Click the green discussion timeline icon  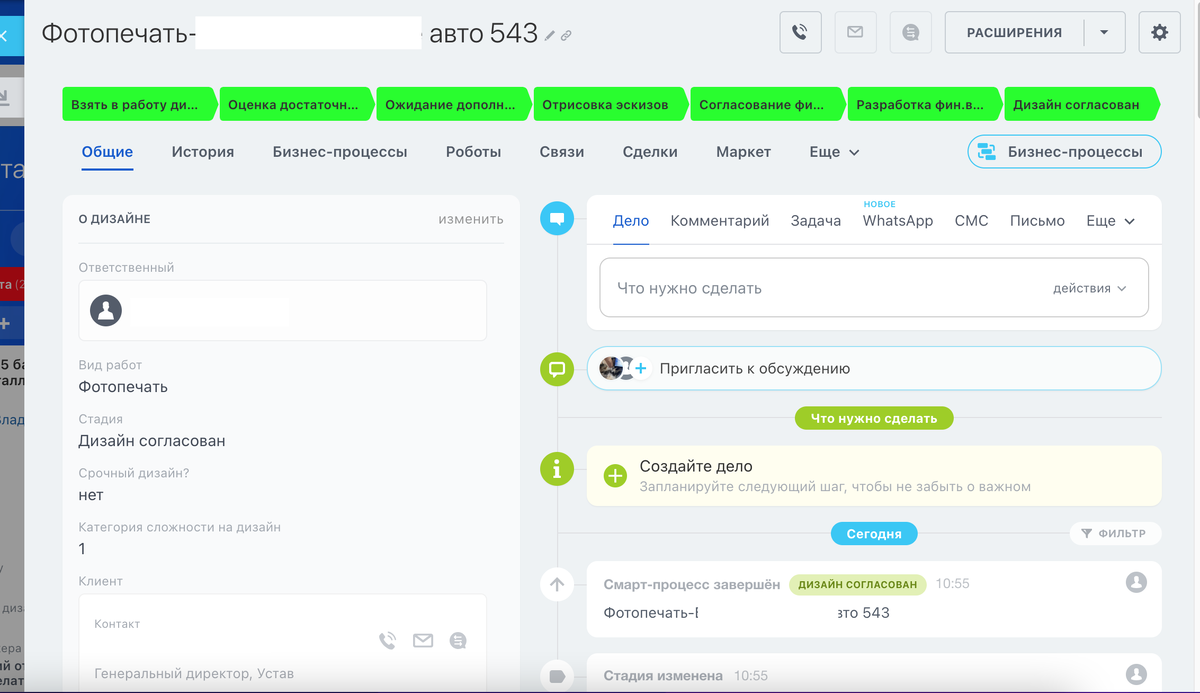tap(557, 368)
